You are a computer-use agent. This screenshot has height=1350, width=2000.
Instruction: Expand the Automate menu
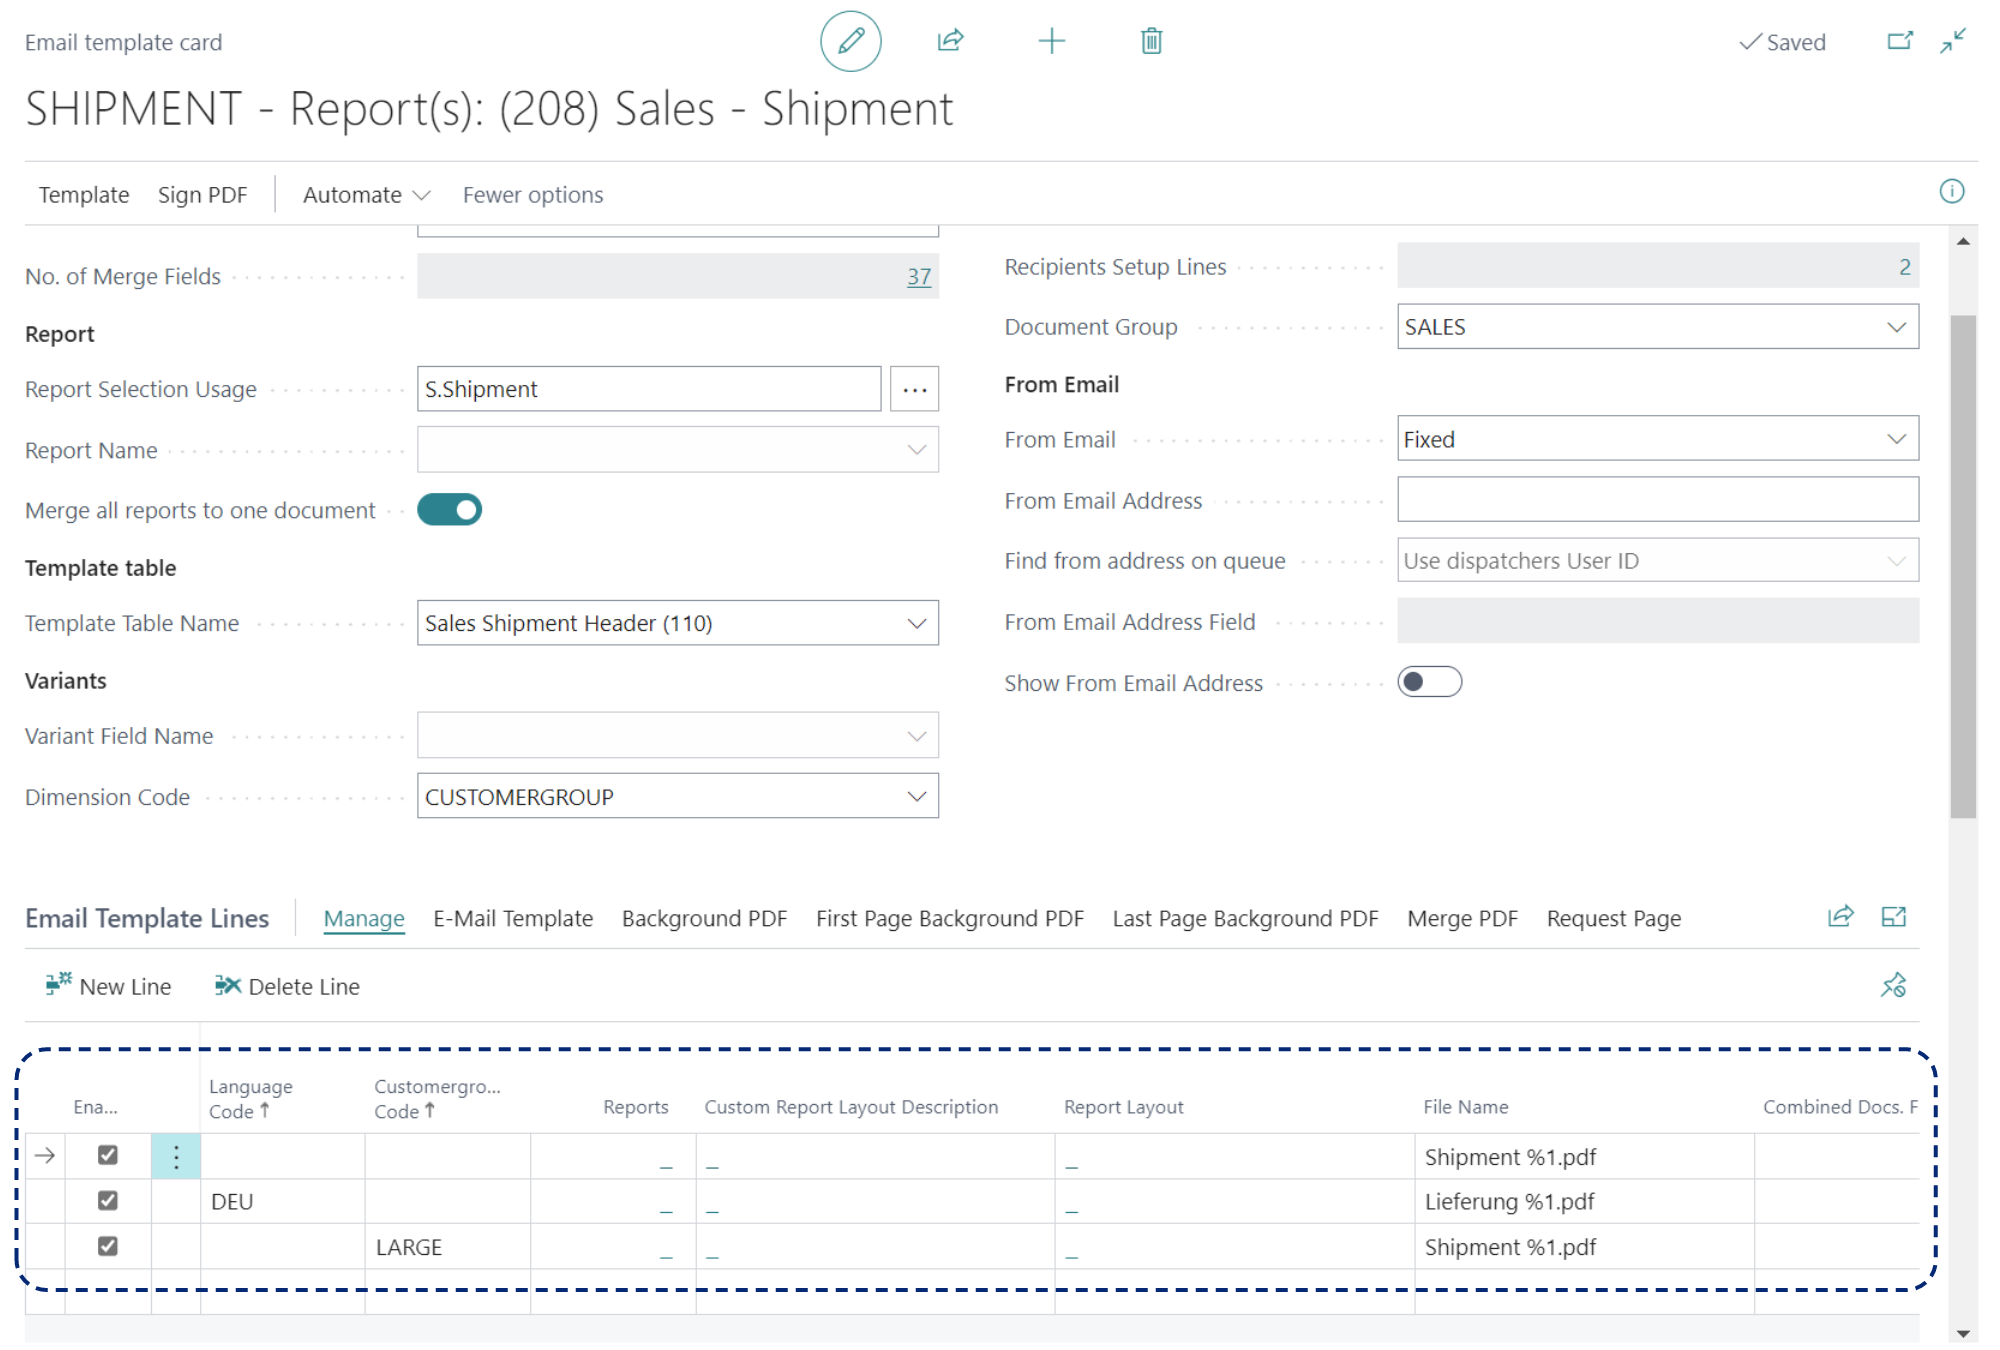point(366,195)
